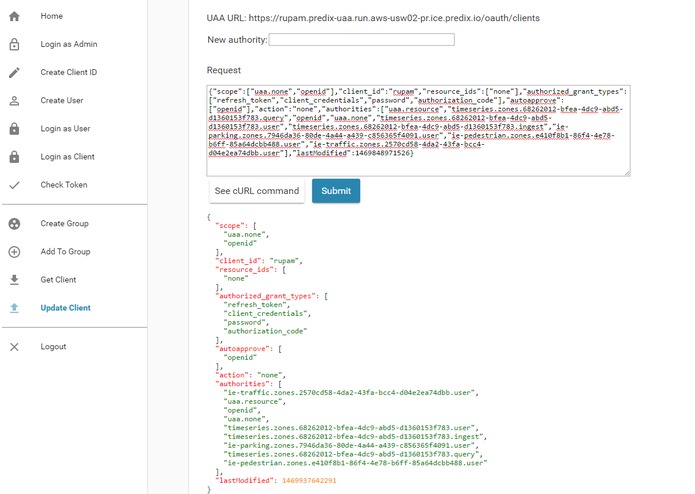Click the Home house icon

coord(14,16)
